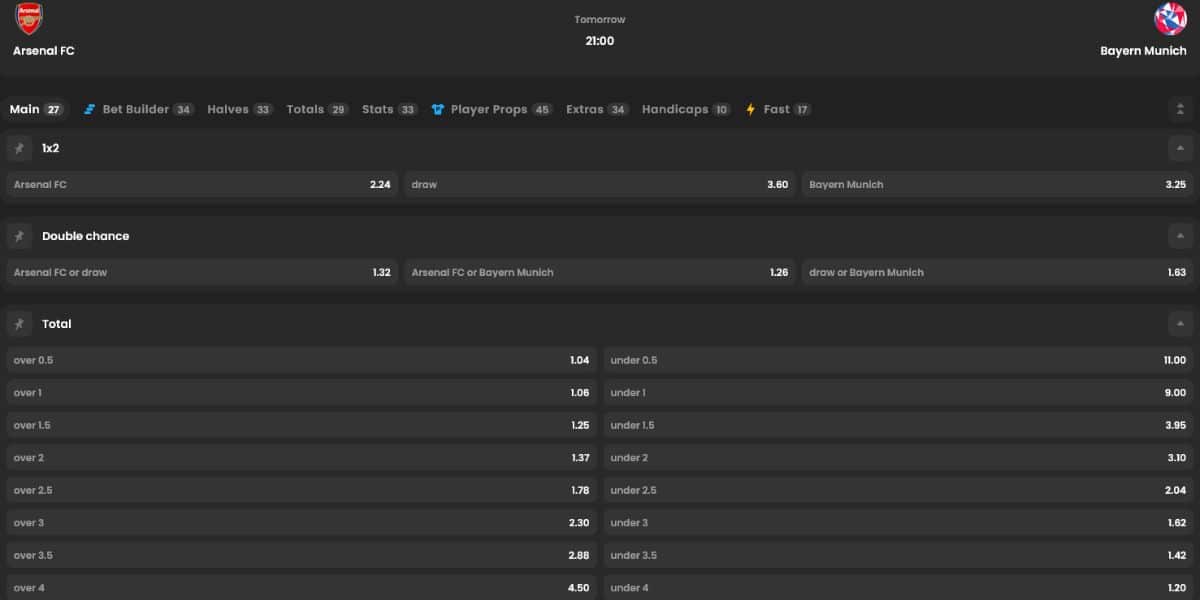The image size is (1200, 600).
Task: Collapse the Total market section
Action: tap(1180, 324)
